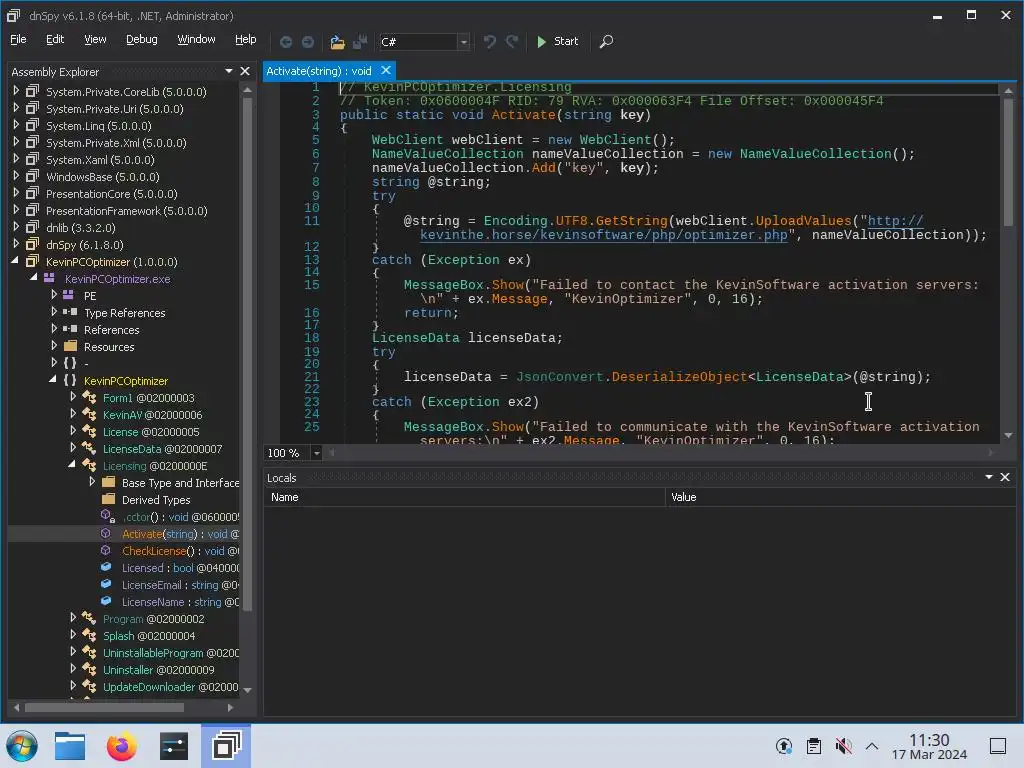Select the UpdateDownloader class in the tree

pos(170,686)
